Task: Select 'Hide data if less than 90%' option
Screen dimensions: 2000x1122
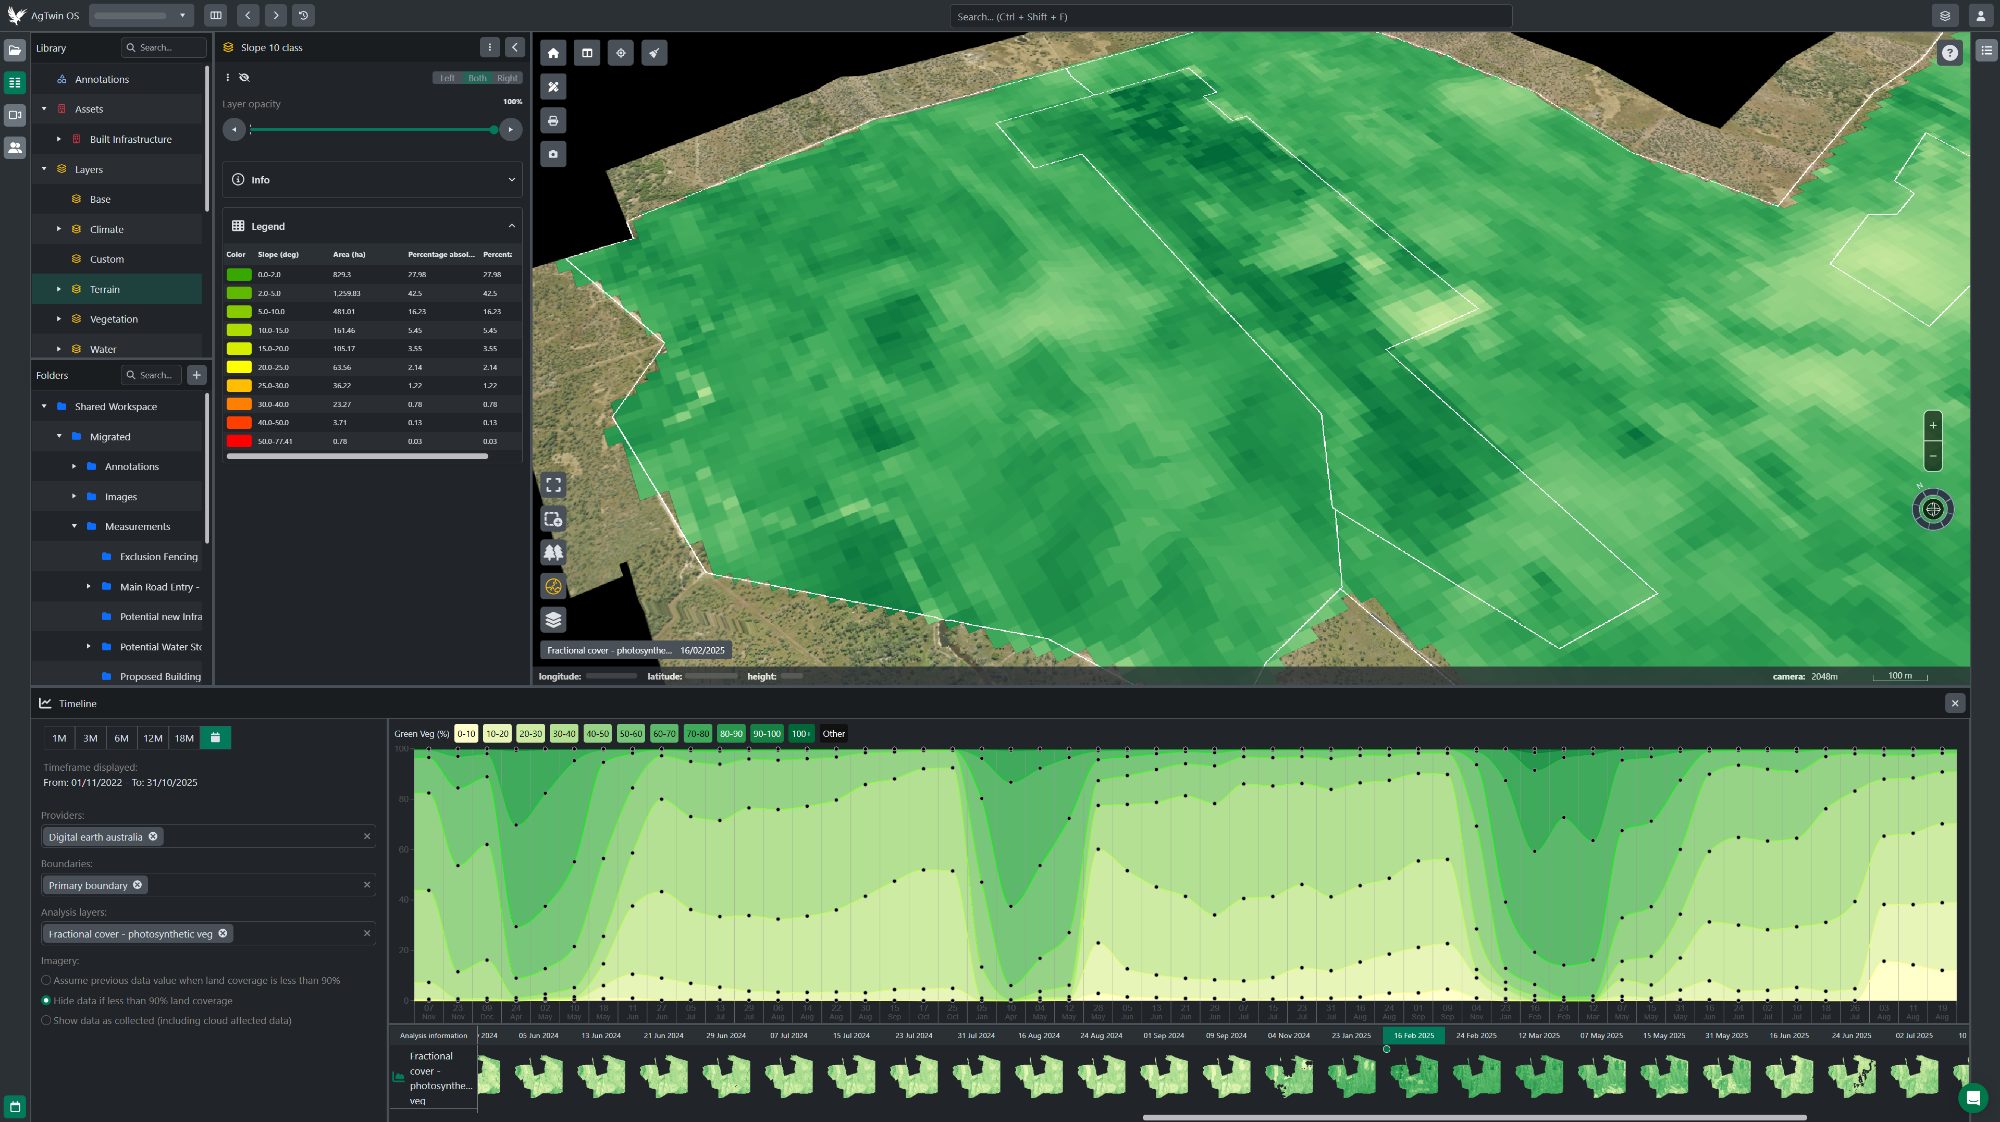Action: point(46,1001)
